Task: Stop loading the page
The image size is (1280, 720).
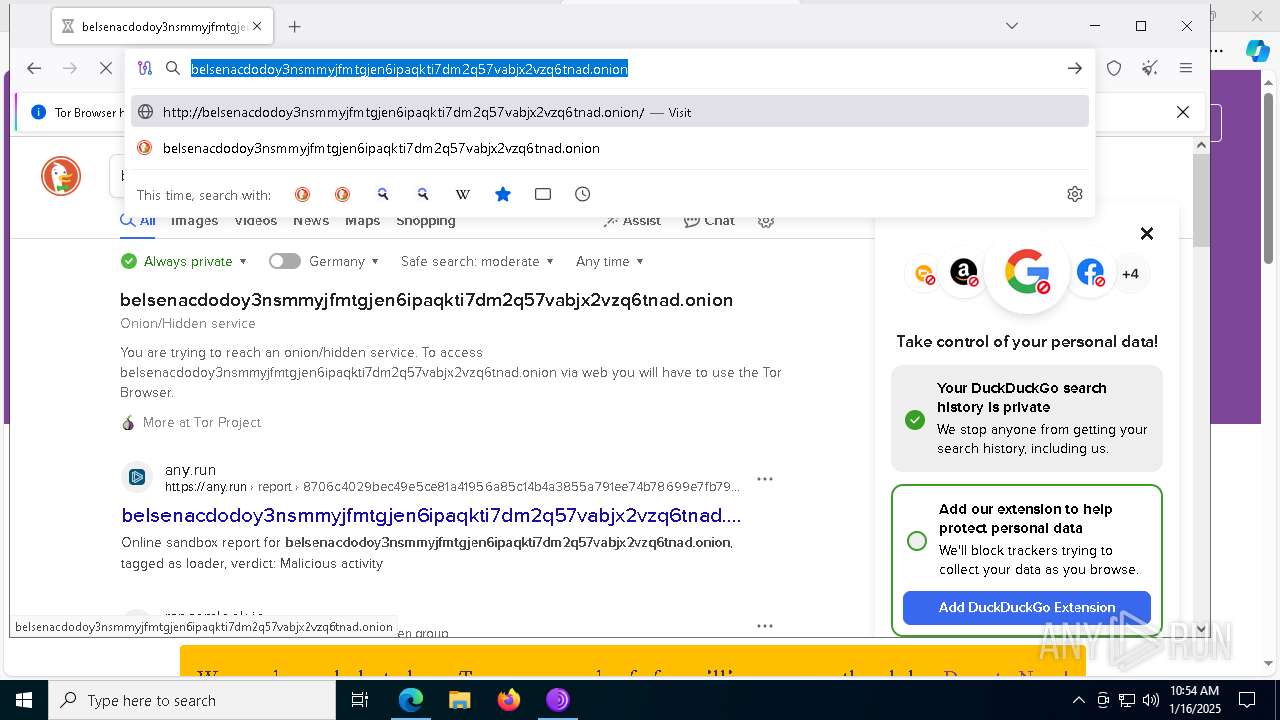Action: tap(106, 68)
